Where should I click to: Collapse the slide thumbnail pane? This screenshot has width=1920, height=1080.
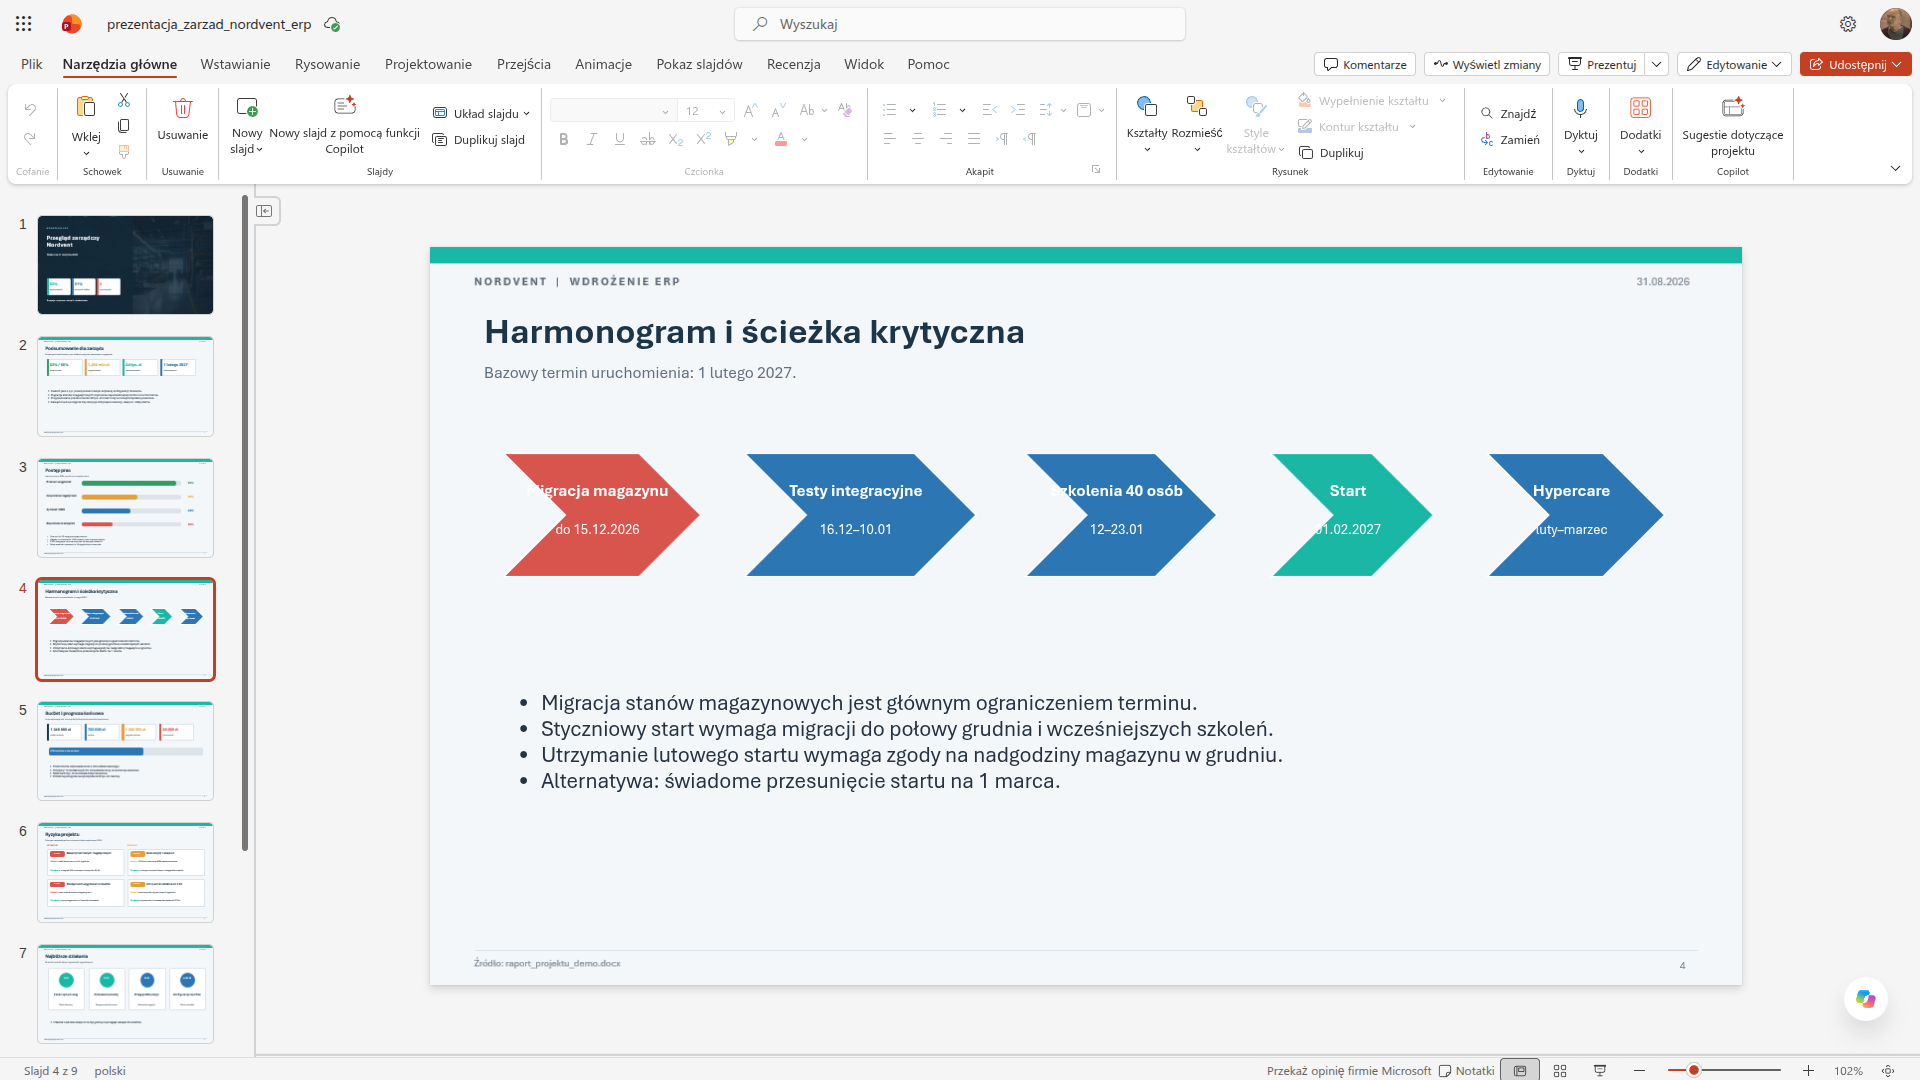[265, 211]
